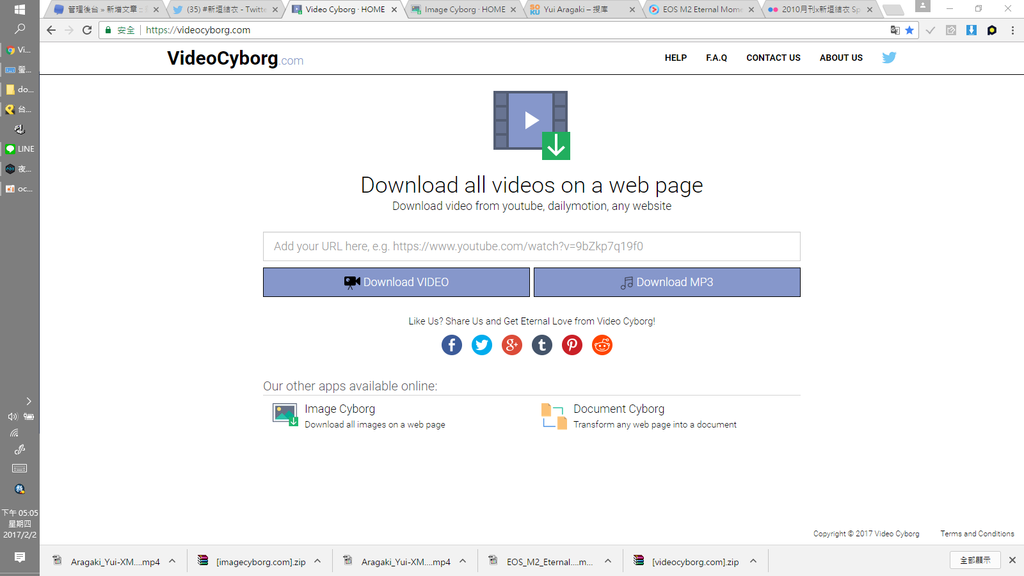Show hidden system tray icons
The width and height of the screenshot is (1024, 576).
tap(28, 401)
